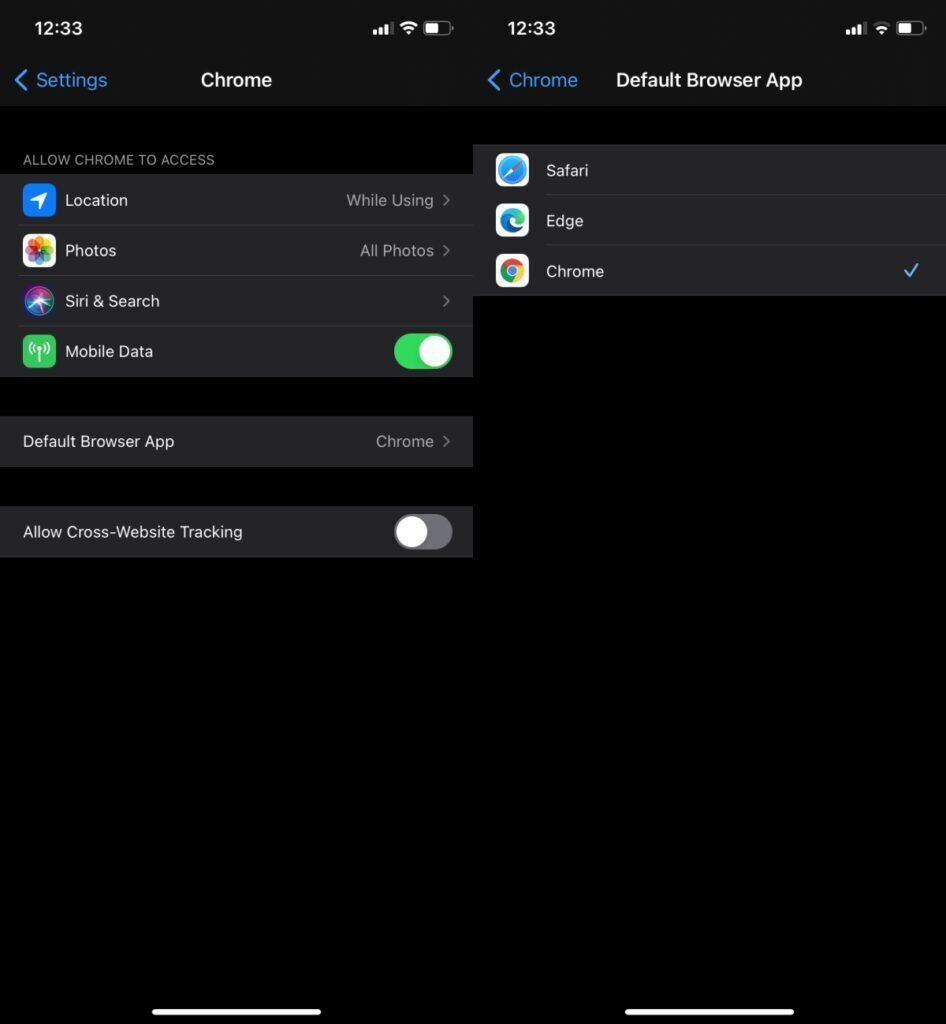Viewport: 946px width, 1024px height.
Task: Click the Mobile Data antenna icon
Action: [39, 351]
